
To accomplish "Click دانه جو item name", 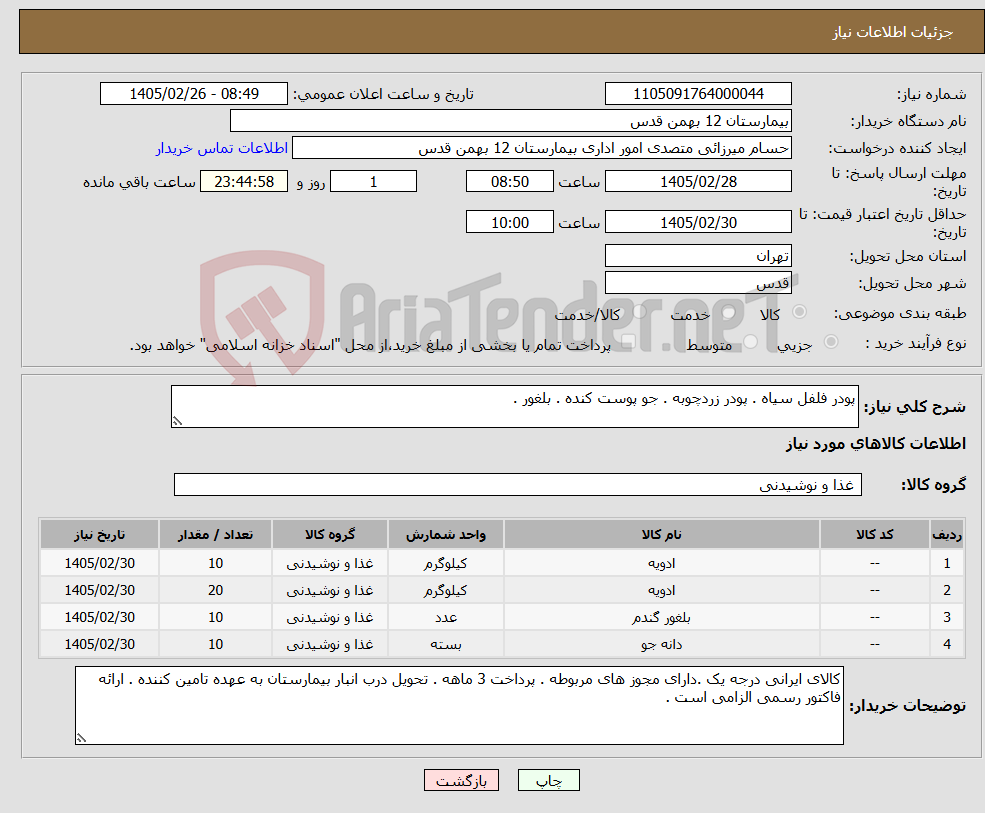I will [x=661, y=644].
